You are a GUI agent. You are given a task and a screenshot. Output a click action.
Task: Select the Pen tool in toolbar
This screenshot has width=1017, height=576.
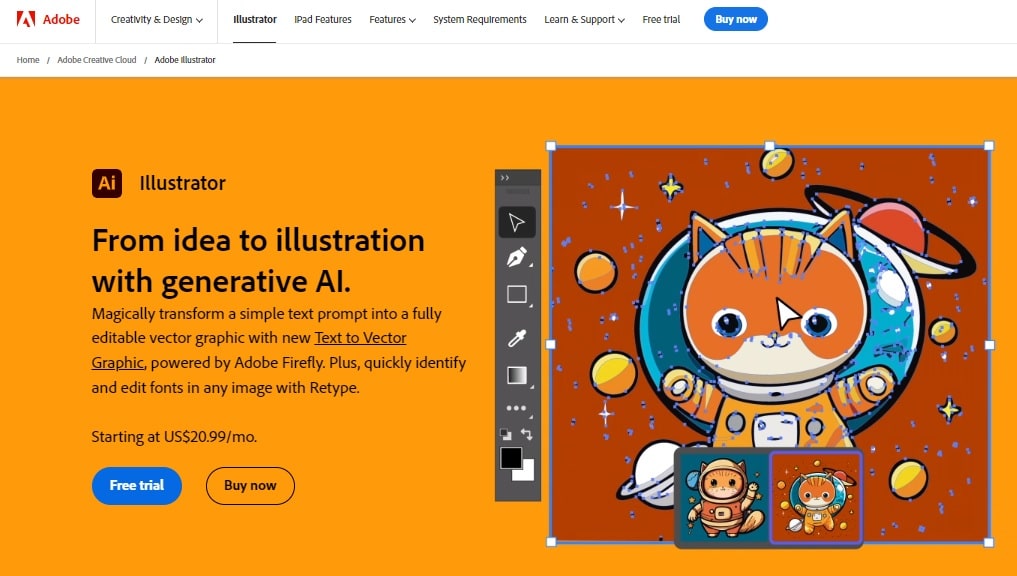click(517, 258)
